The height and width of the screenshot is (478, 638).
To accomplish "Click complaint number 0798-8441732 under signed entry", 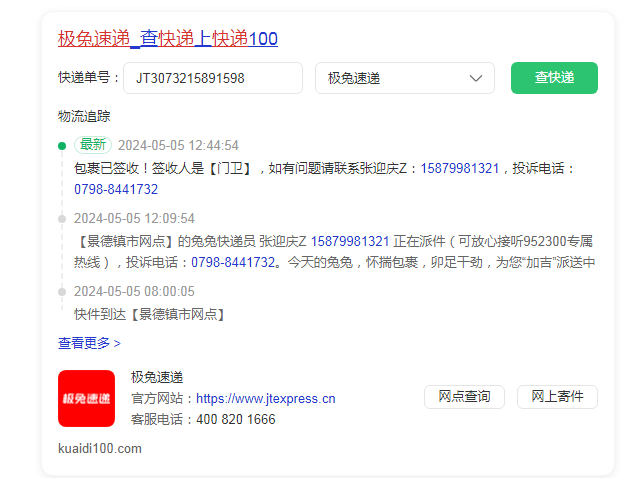I will pos(116,189).
